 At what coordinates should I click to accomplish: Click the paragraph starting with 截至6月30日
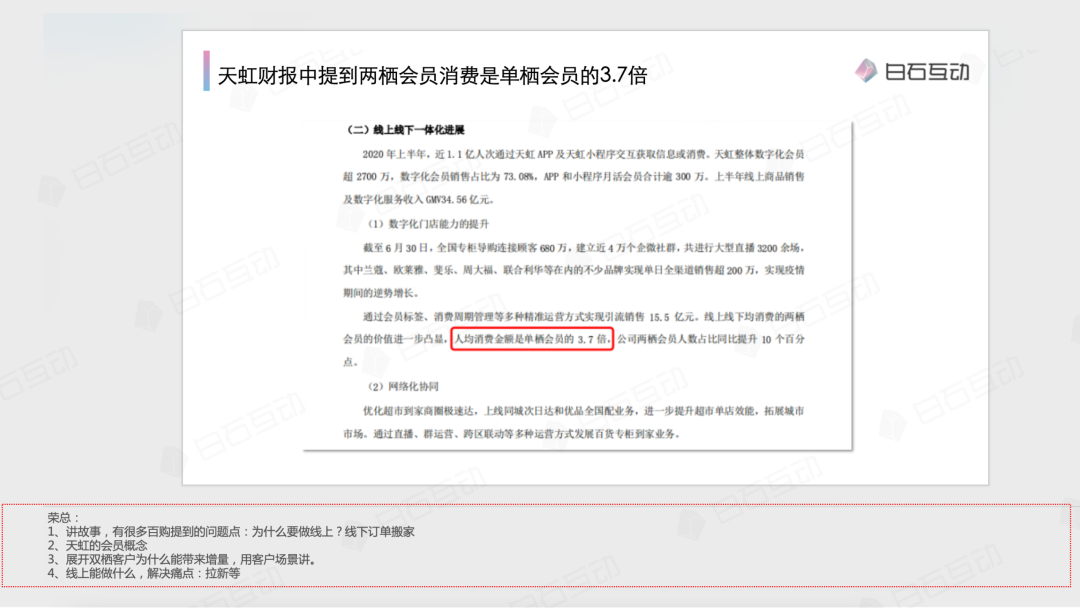pos(574,269)
